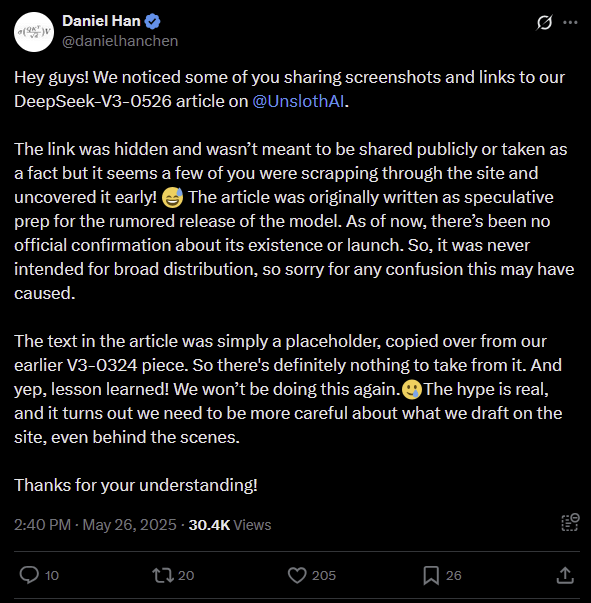Image resolution: width=591 pixels, height=603 pixels.
Task: Click the sweat-smile emoji in the tweet
Action: click(x=172, y=198)
